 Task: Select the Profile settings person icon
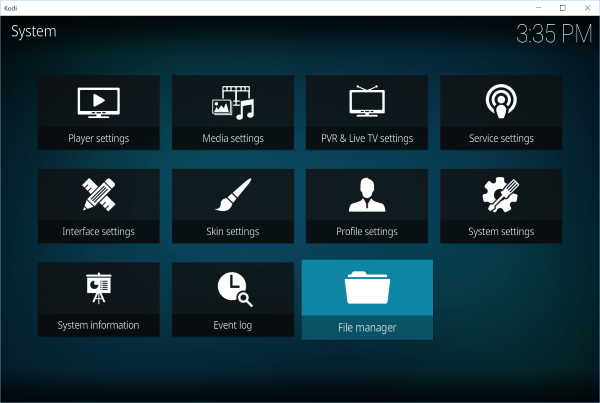coord(366,195)
